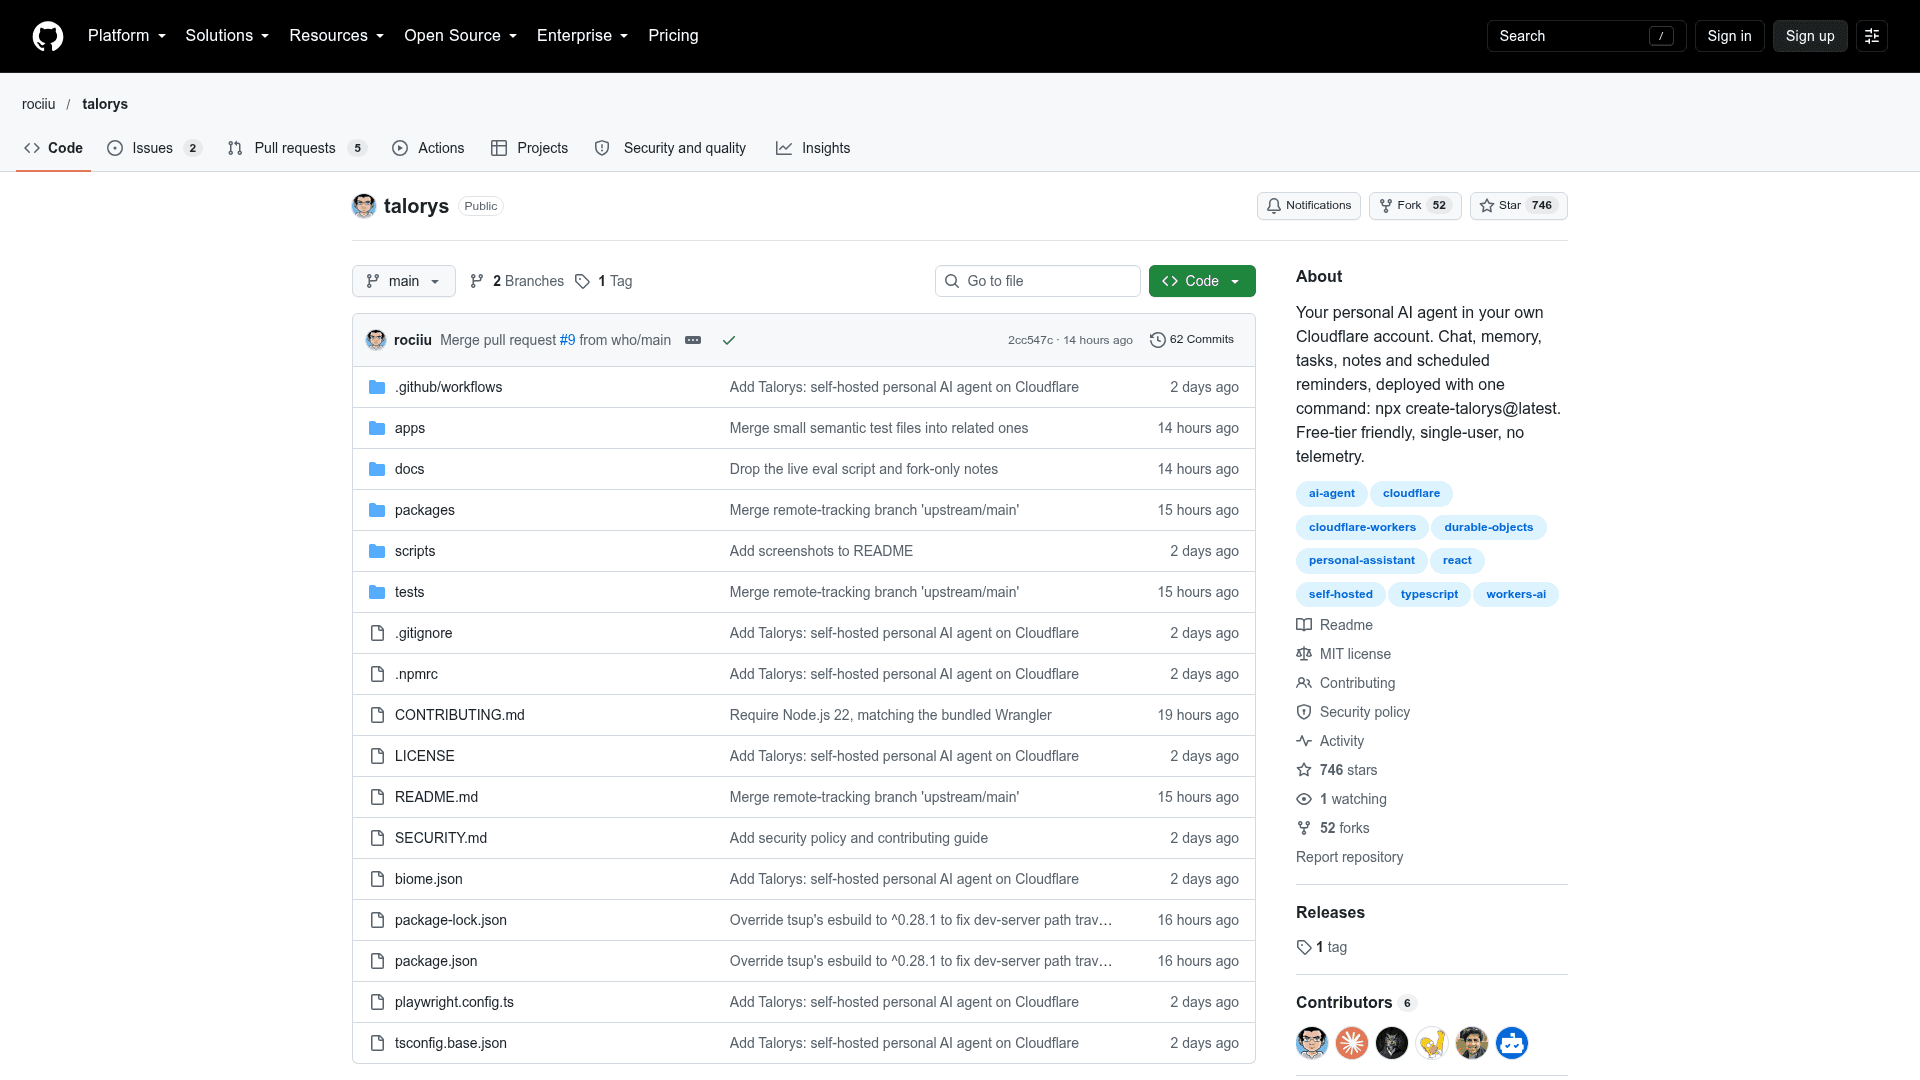Expand the Open Source menu
The height and width of the screenshot is (1080, 1920).
461,36
